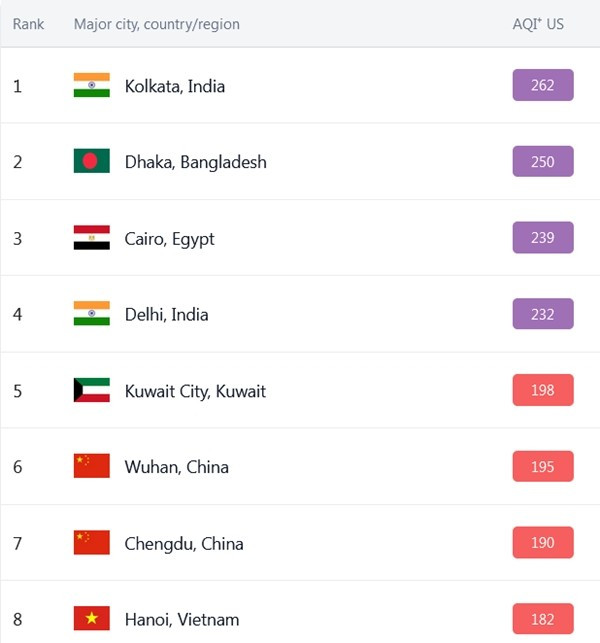Open the Dhaka, Bangladesh link

(x=196, y=162)
